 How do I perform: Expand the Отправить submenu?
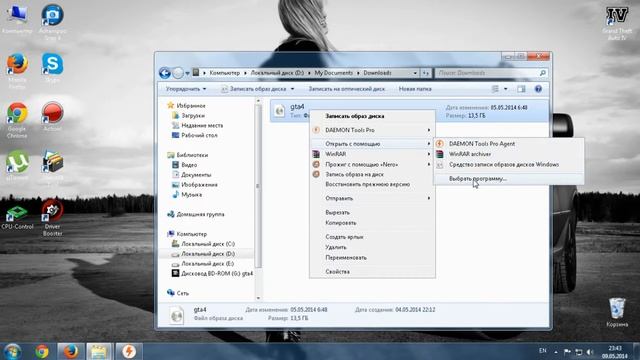pos(372,198)
